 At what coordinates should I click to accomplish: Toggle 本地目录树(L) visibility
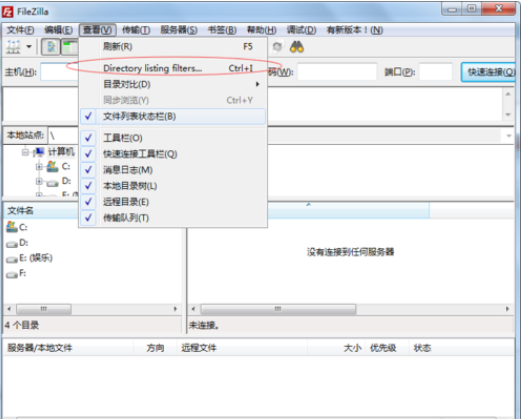pyautogui.click(x=173, y=186)
